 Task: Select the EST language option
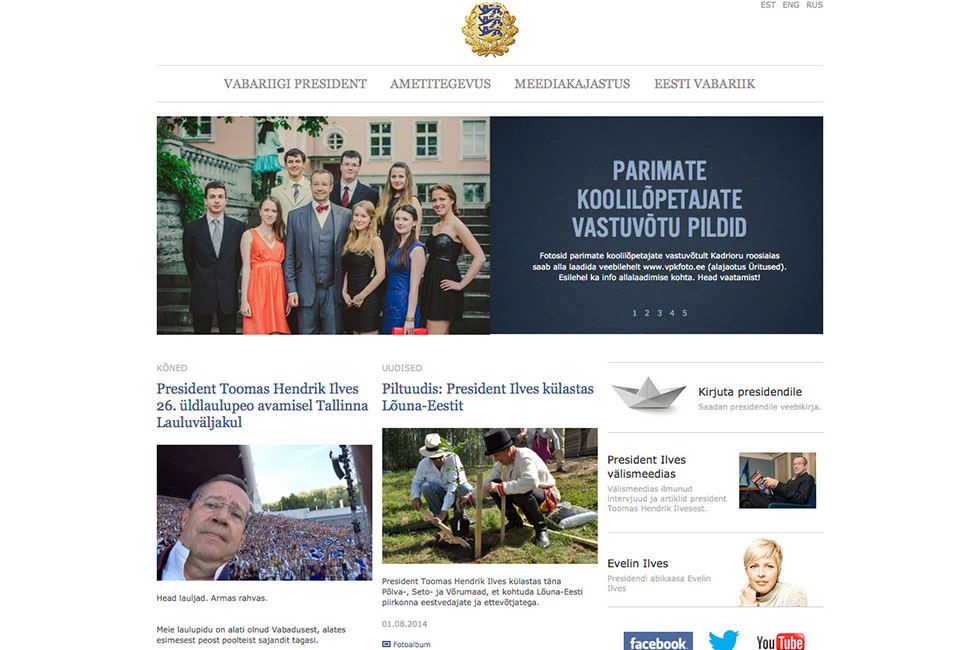(768, 5)
